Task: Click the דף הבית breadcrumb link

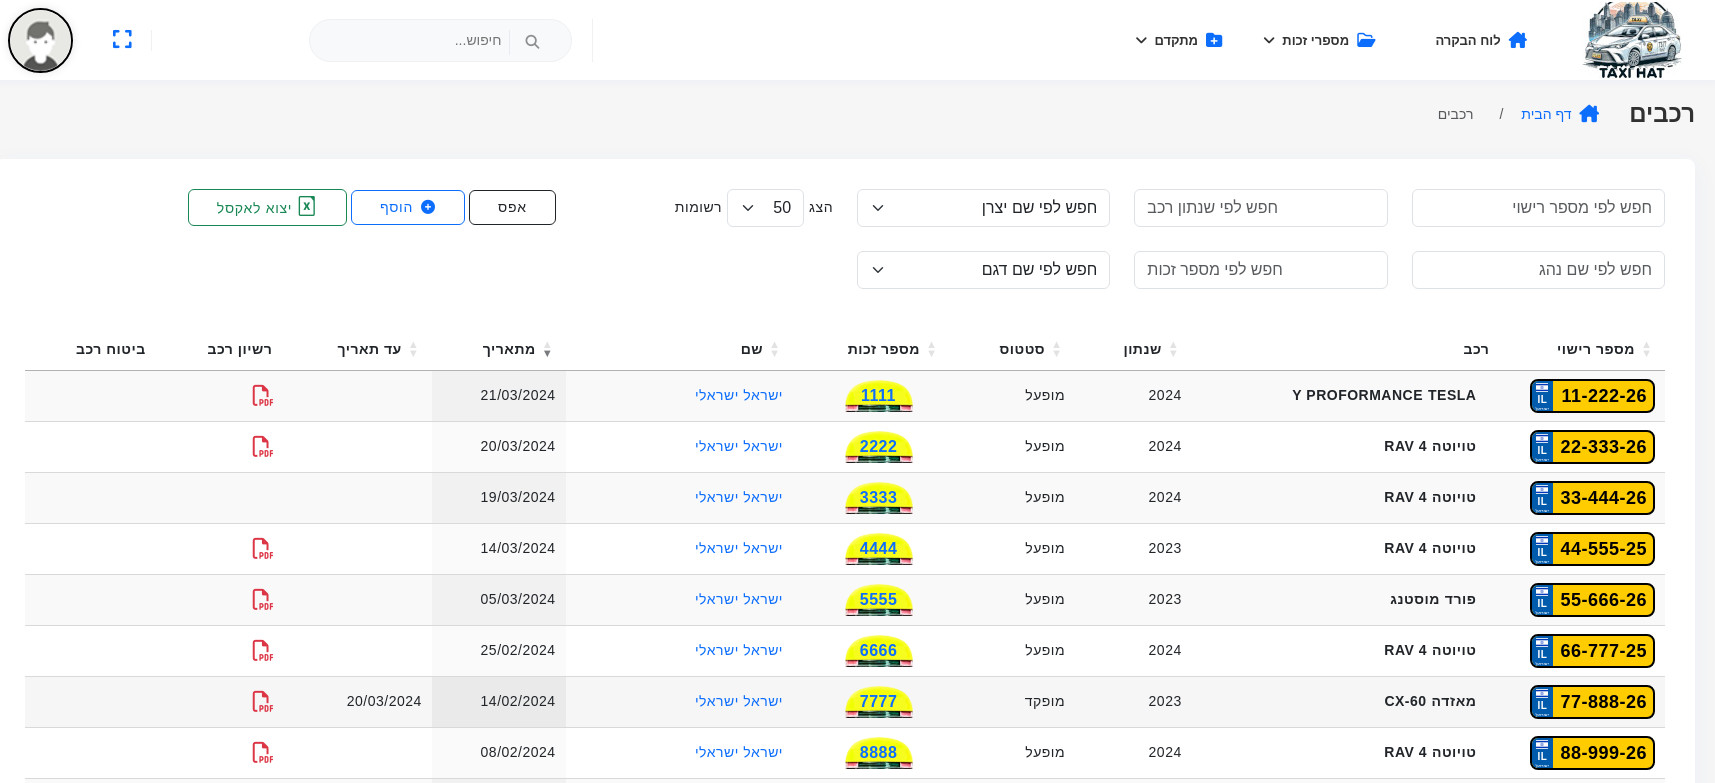Action: coord(1560,114)
